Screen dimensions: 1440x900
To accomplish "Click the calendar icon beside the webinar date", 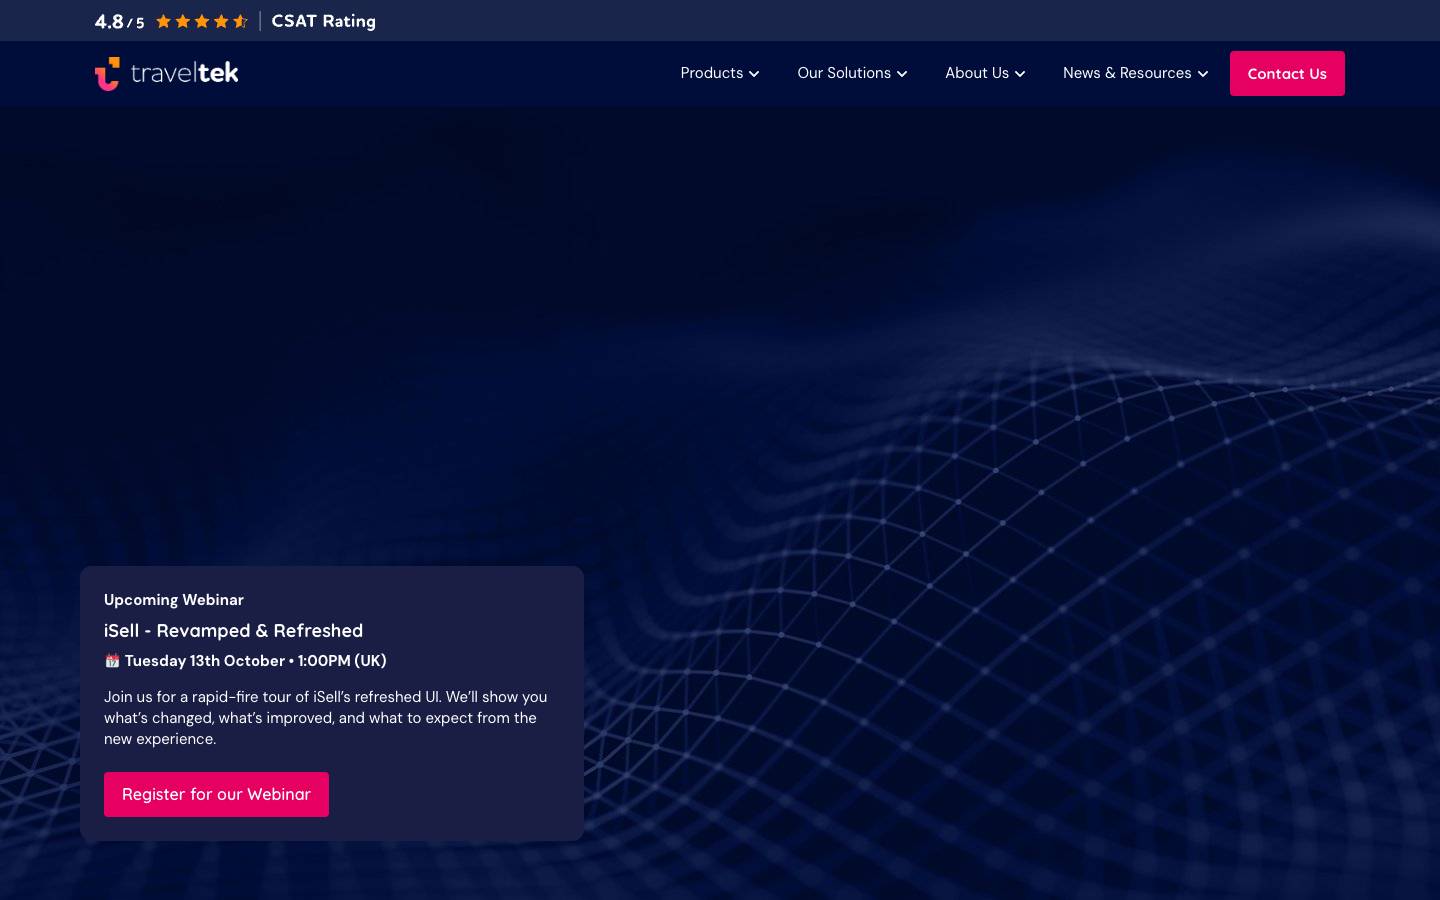I will [x=112, y=661].
